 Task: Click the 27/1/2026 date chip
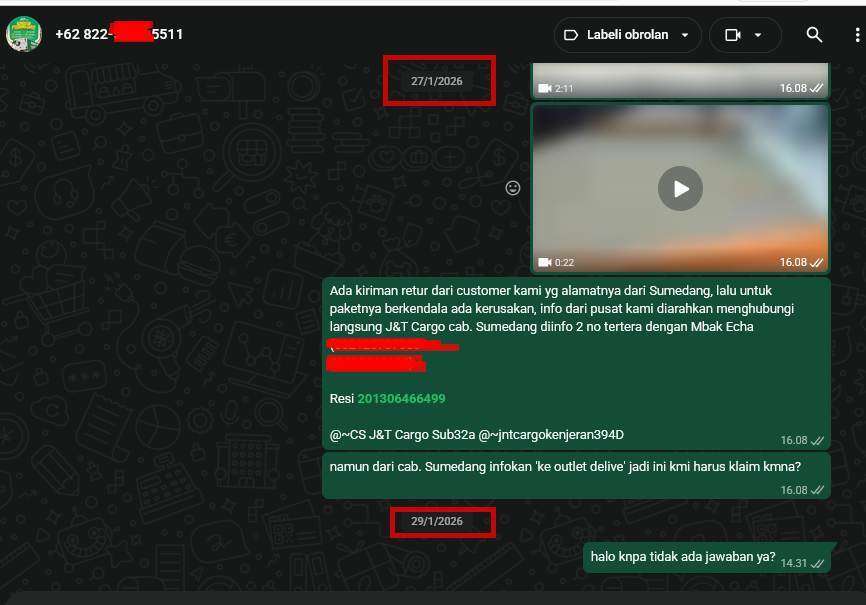(437, 81)
